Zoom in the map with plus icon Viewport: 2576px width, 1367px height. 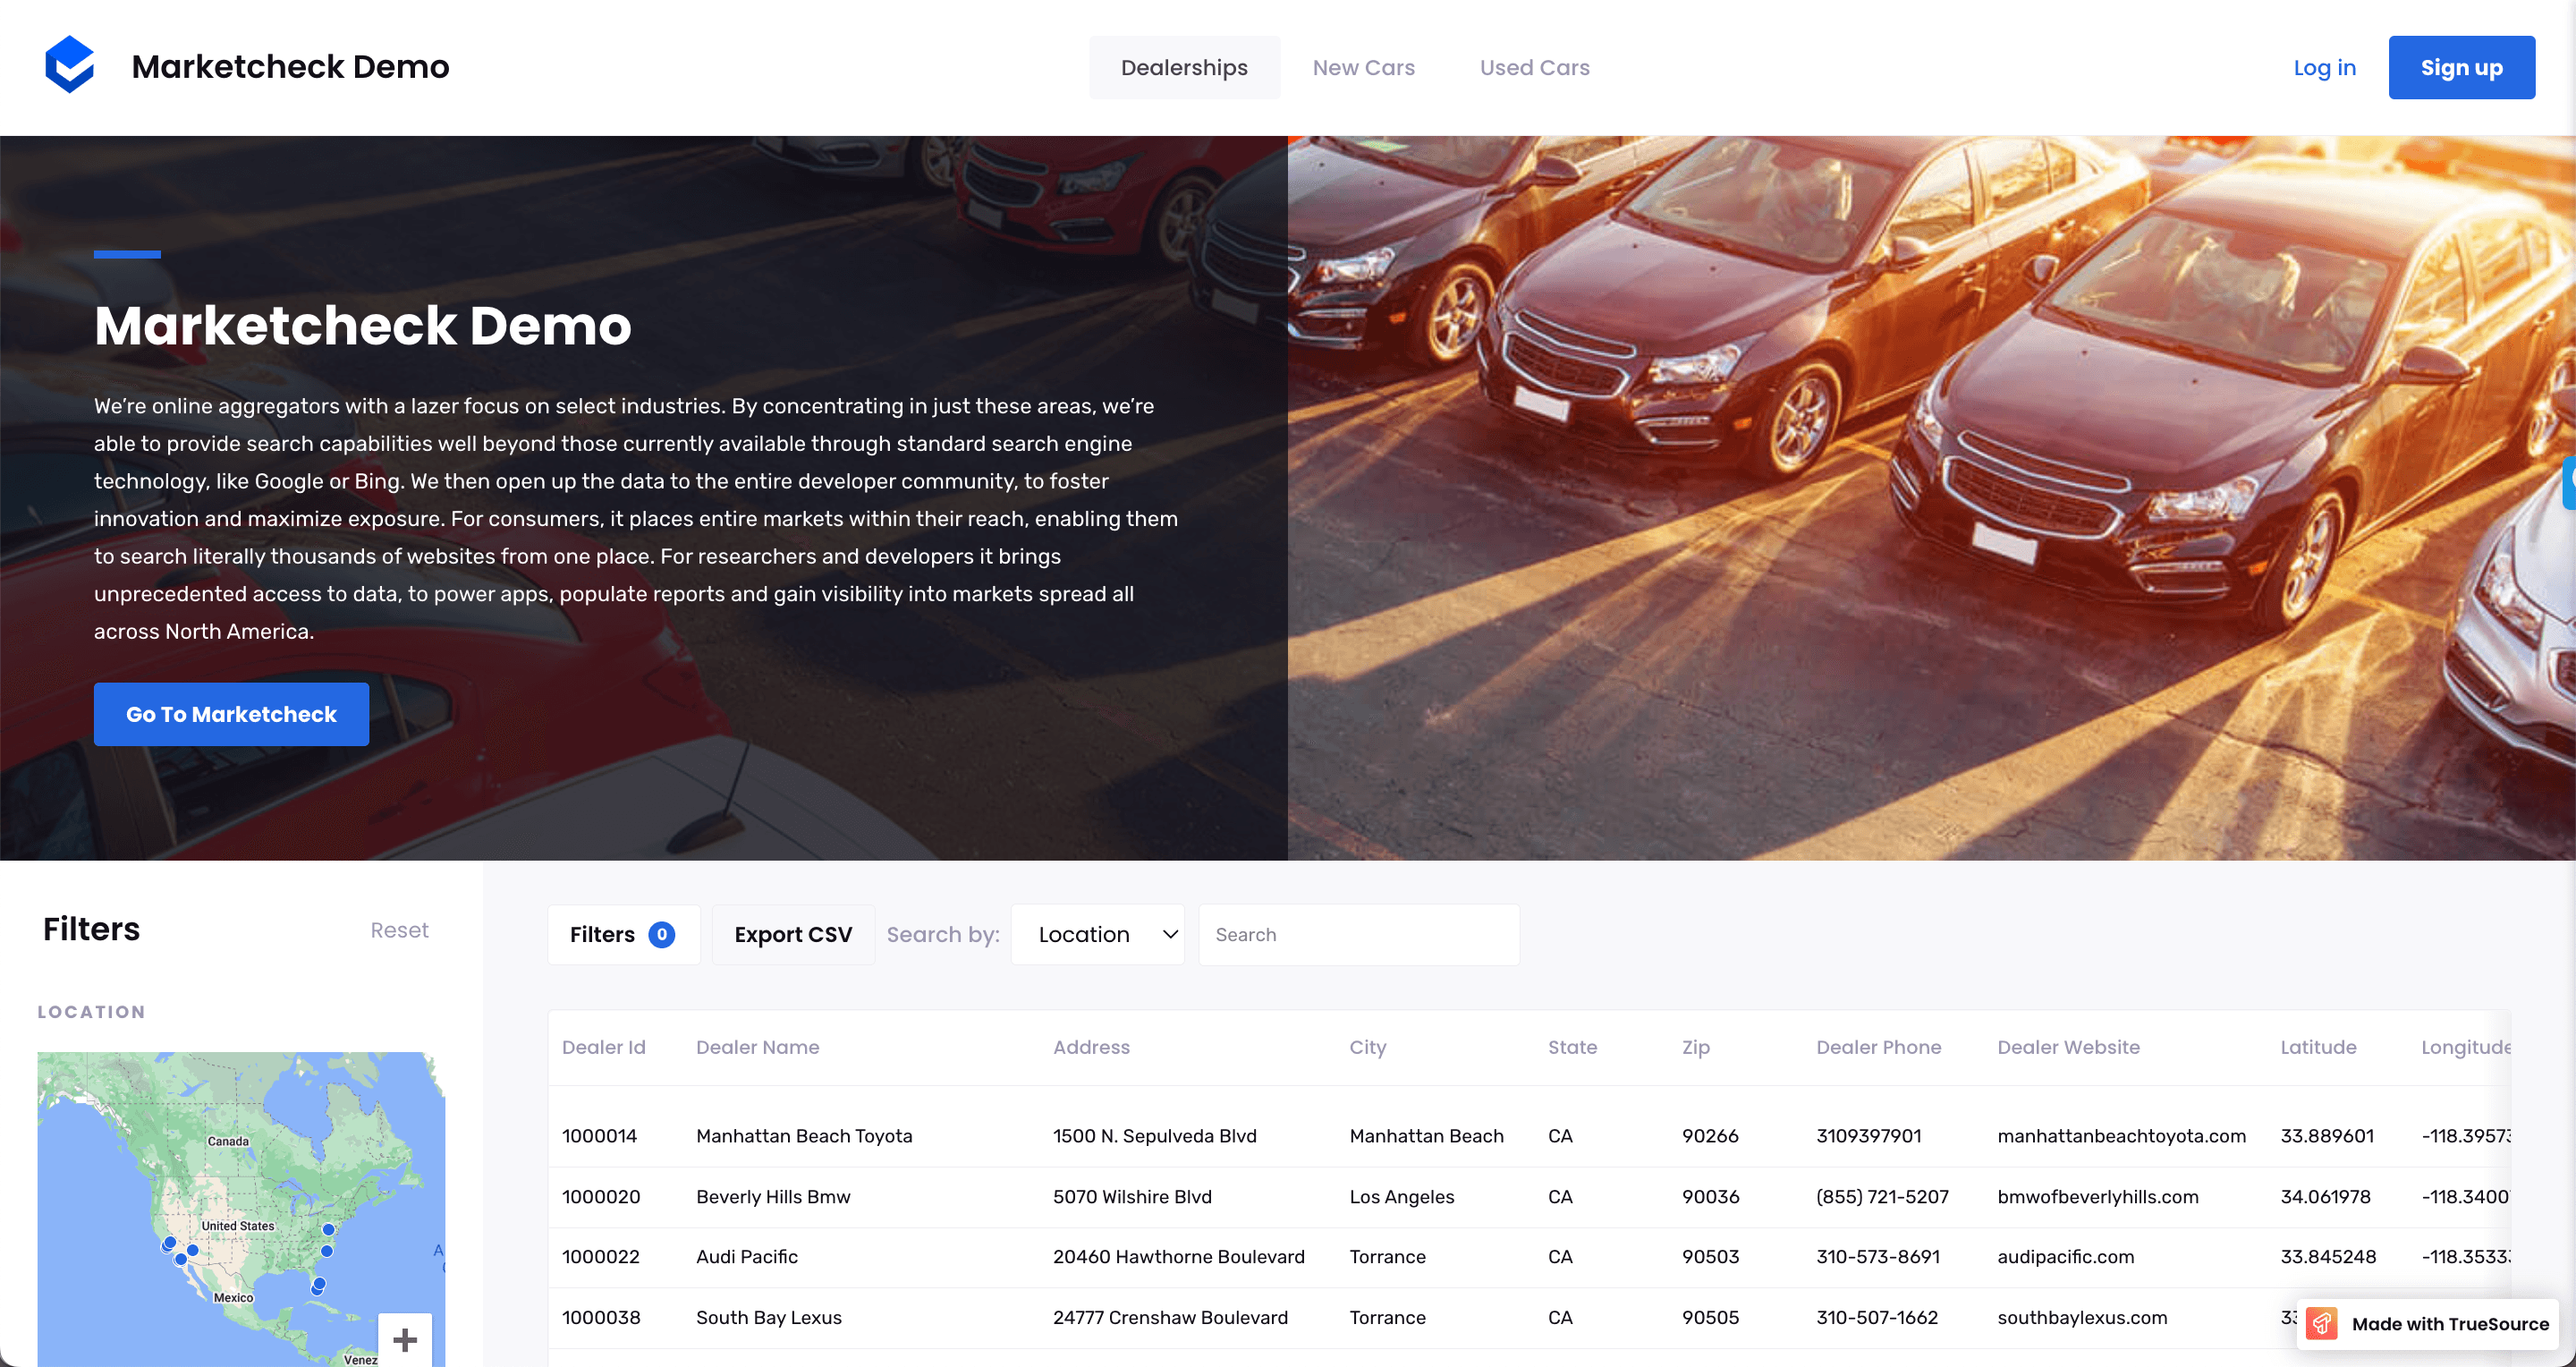point(405,1339)
